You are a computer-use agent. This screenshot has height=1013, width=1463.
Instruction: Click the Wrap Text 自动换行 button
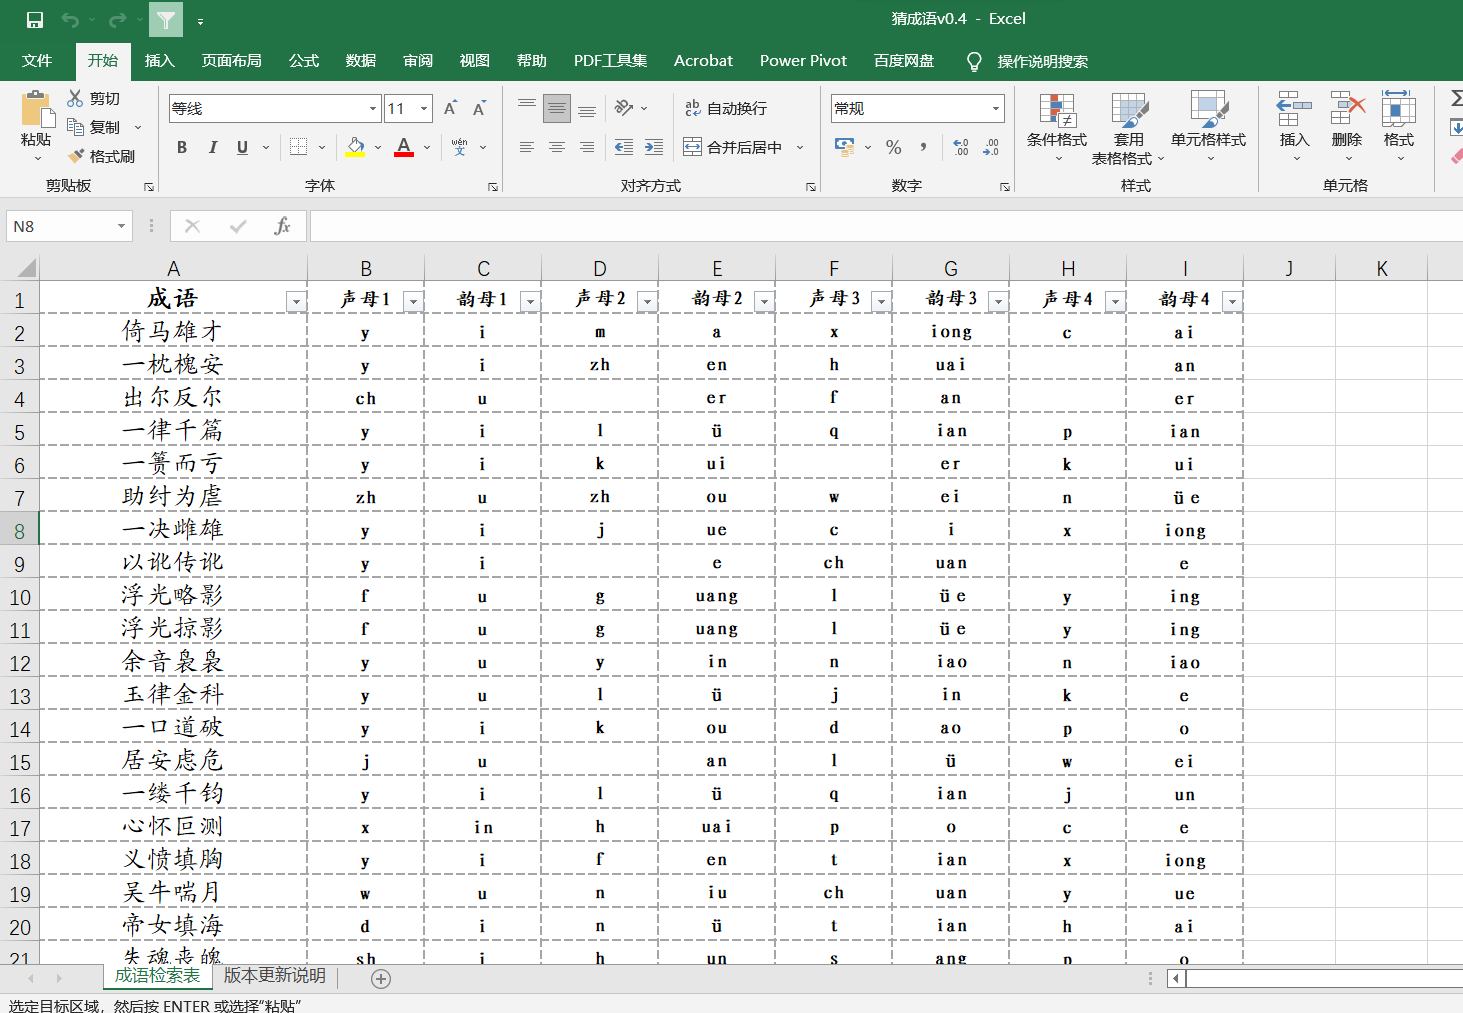click(726, 108)
